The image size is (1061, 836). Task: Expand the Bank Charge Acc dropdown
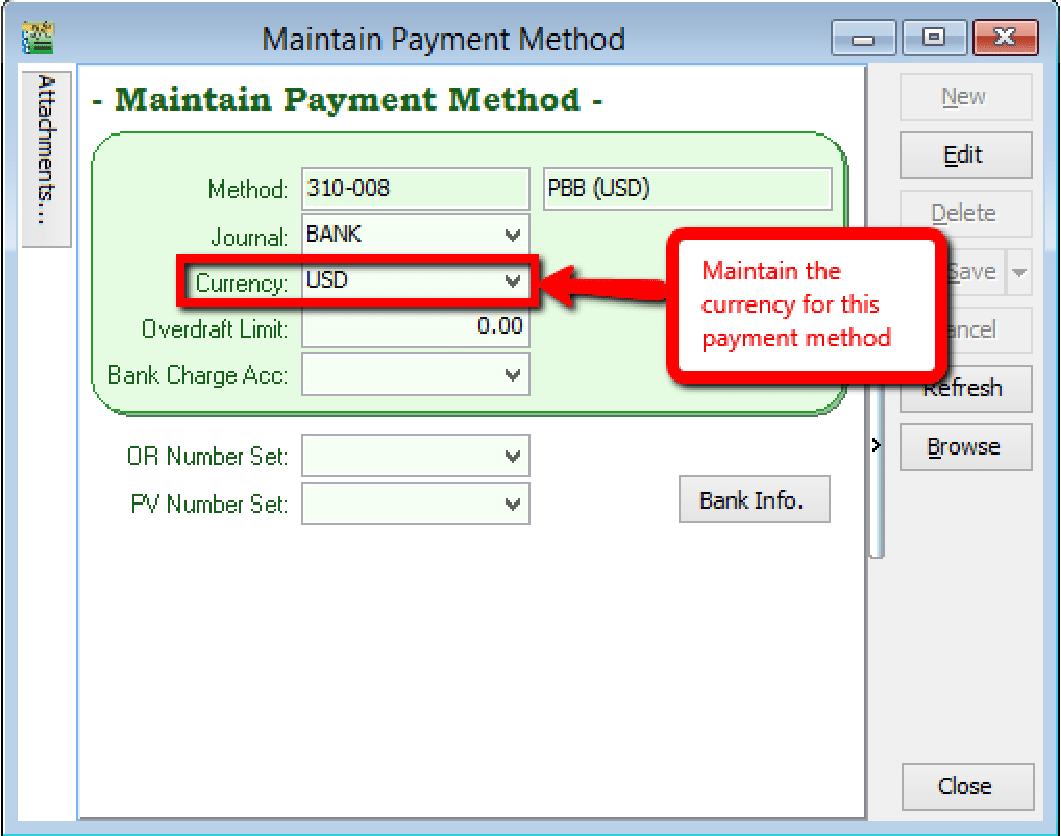click(x=513, y=376)
